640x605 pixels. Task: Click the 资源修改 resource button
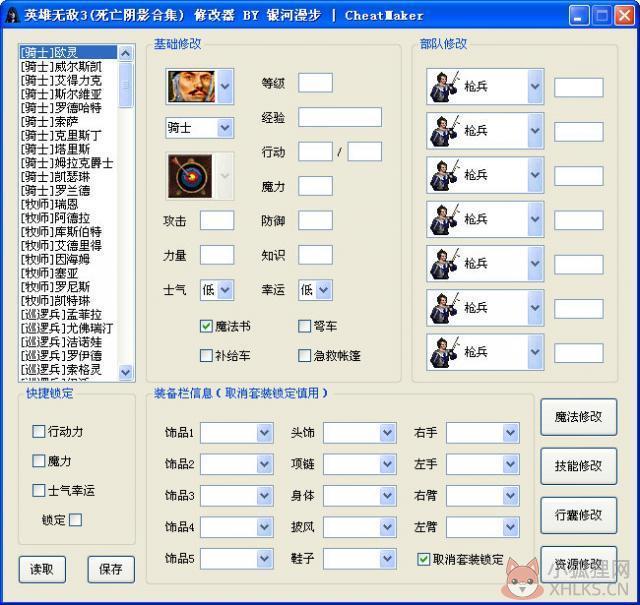tap(578, 564)
